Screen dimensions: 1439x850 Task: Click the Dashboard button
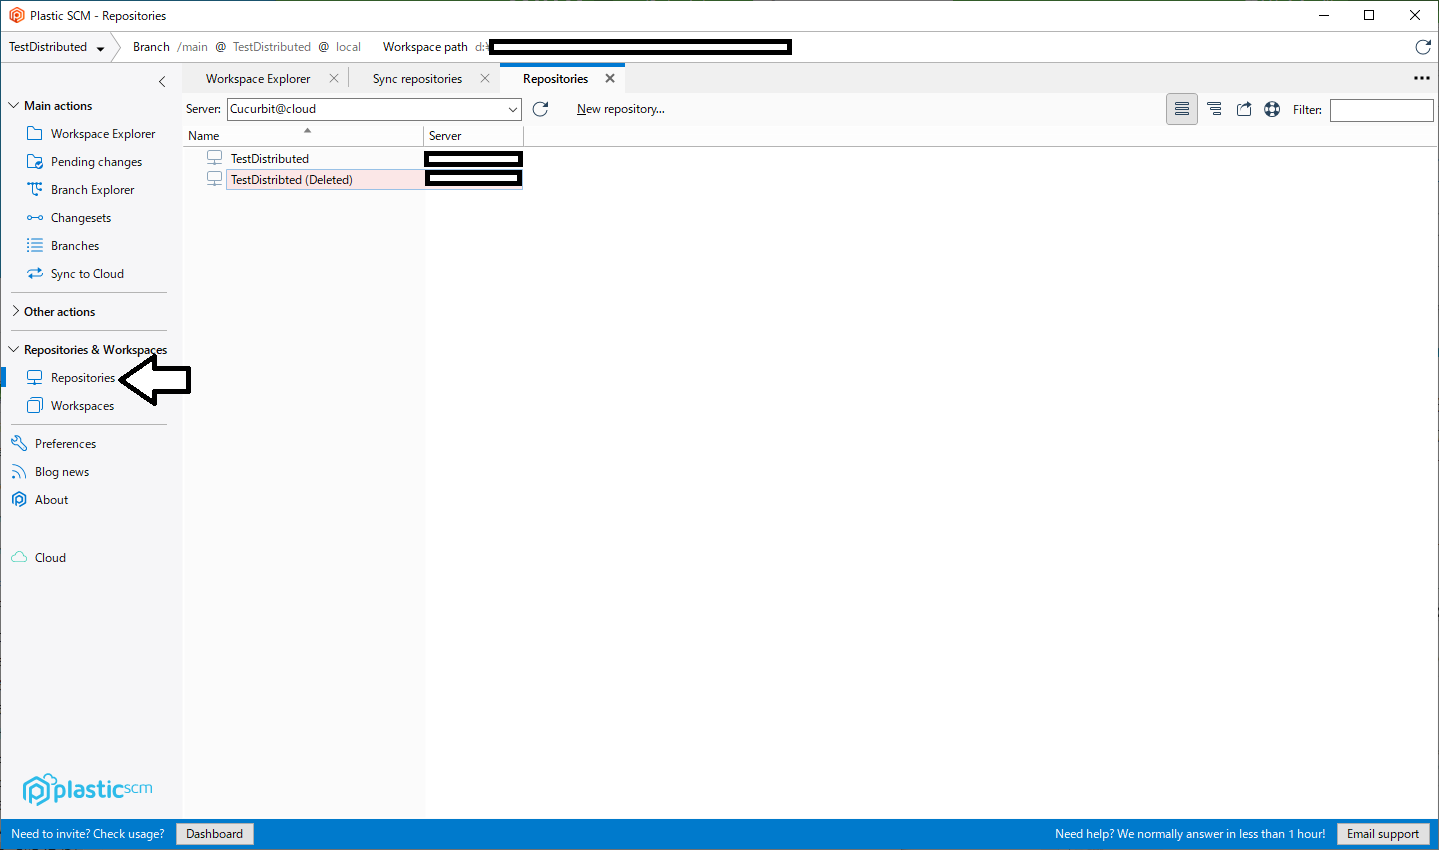tap(214, 834)
